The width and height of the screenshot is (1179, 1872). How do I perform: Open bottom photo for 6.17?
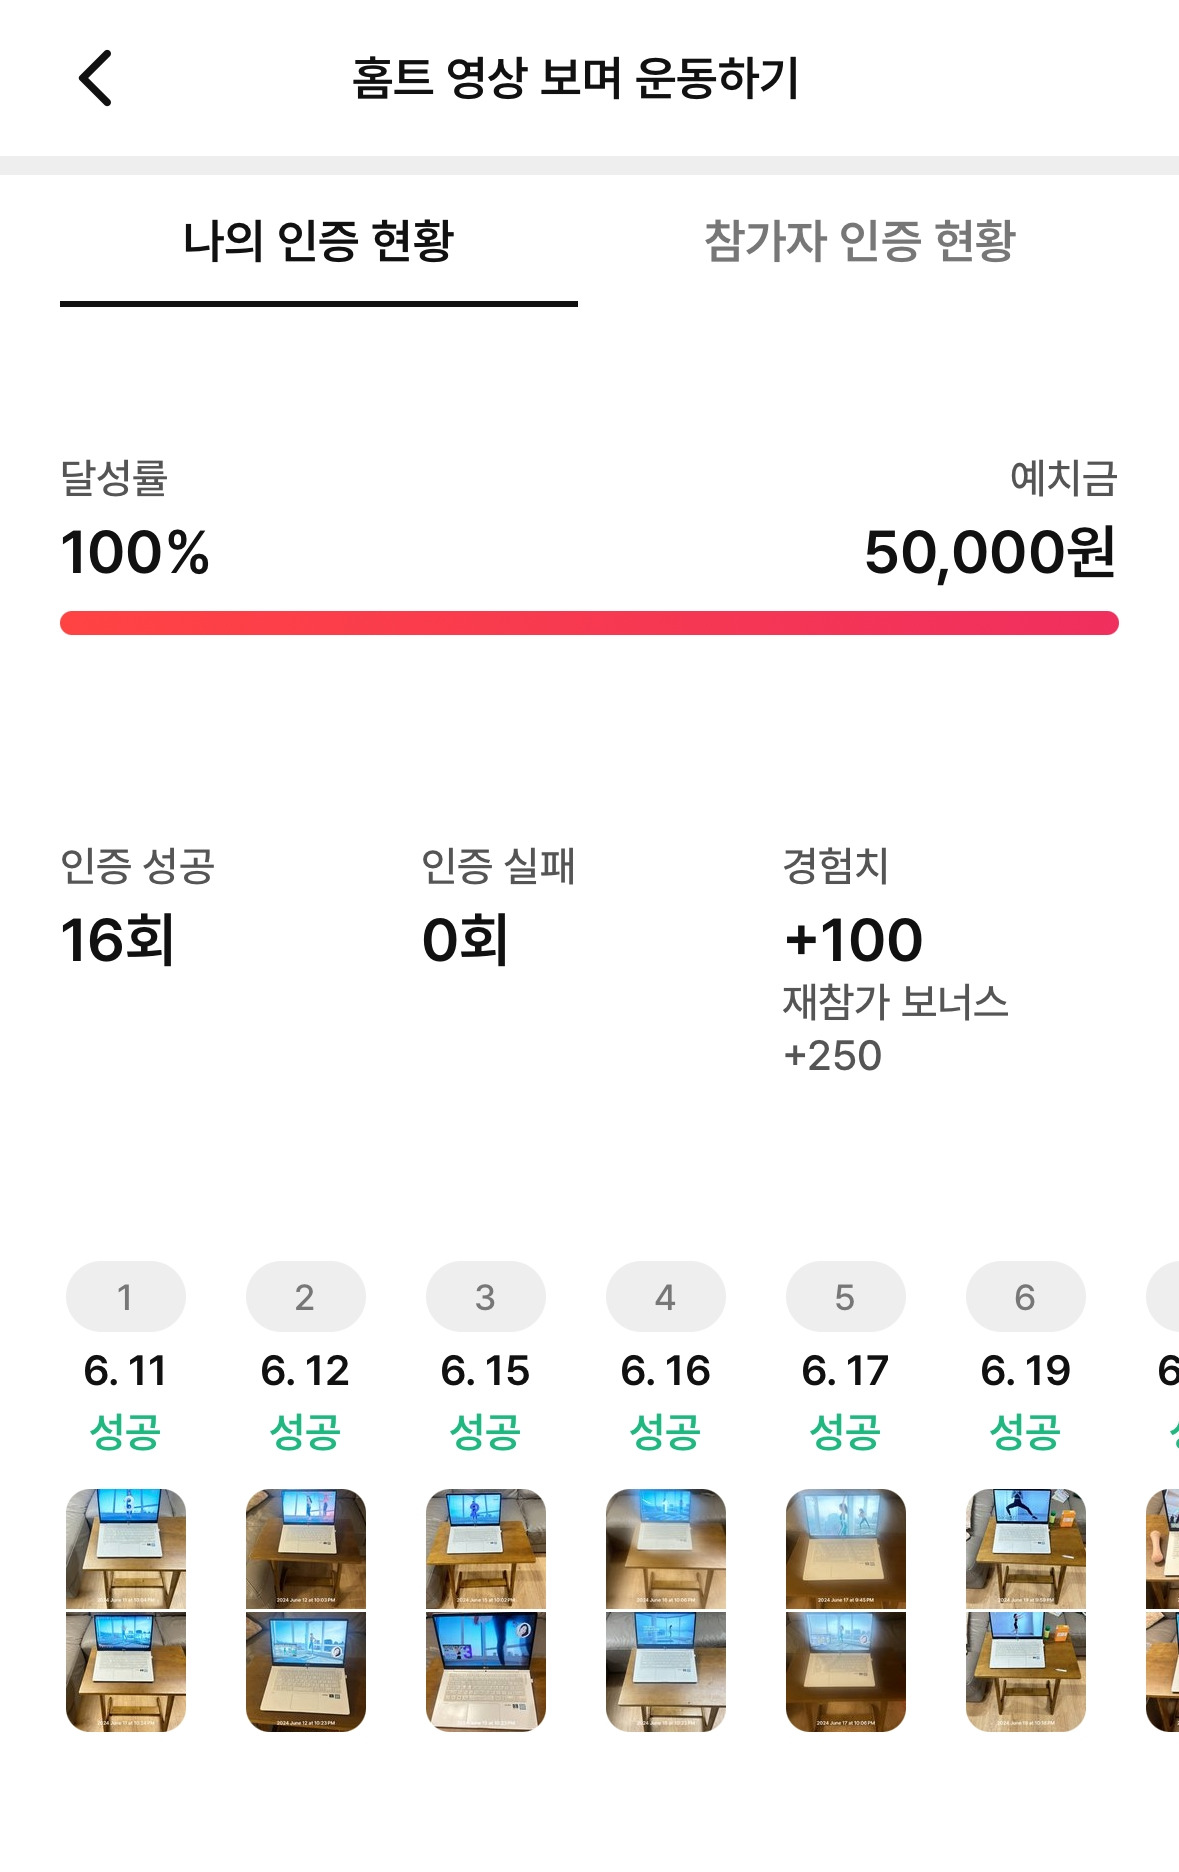pyautogui.click(x=846, y=1672)
